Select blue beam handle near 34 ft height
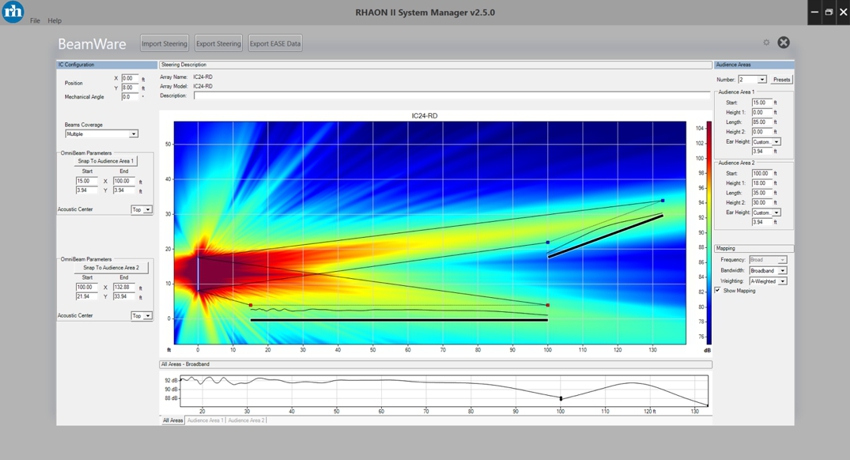Screen dimensions: 850x460 tap(662, 200)
